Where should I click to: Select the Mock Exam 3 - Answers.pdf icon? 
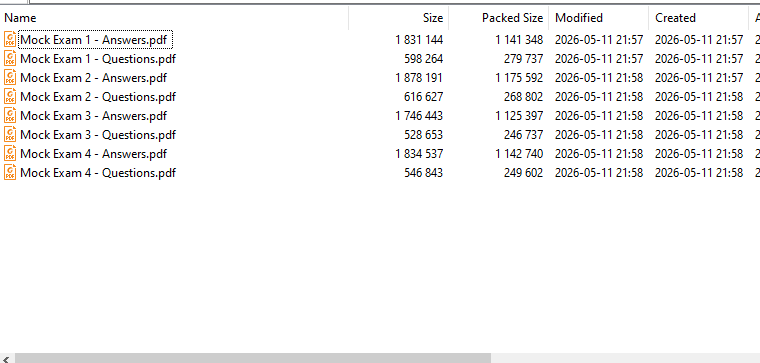point(10,115)
